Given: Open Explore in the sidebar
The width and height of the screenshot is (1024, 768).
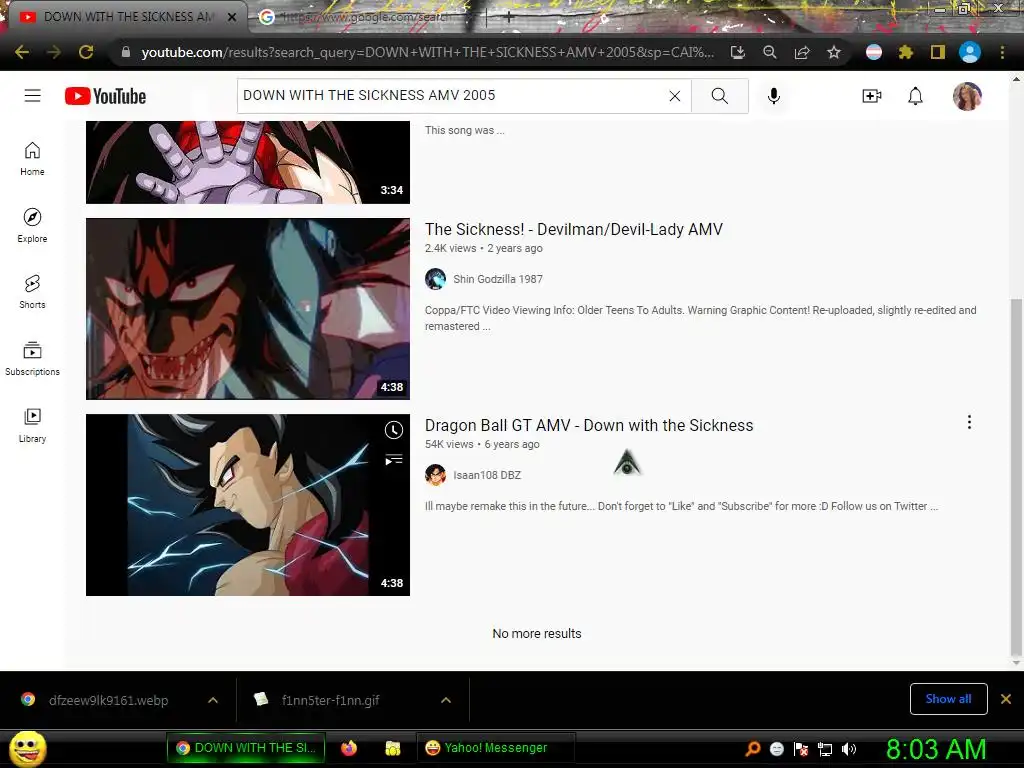Looking at the screenshot, I should 32,225.
